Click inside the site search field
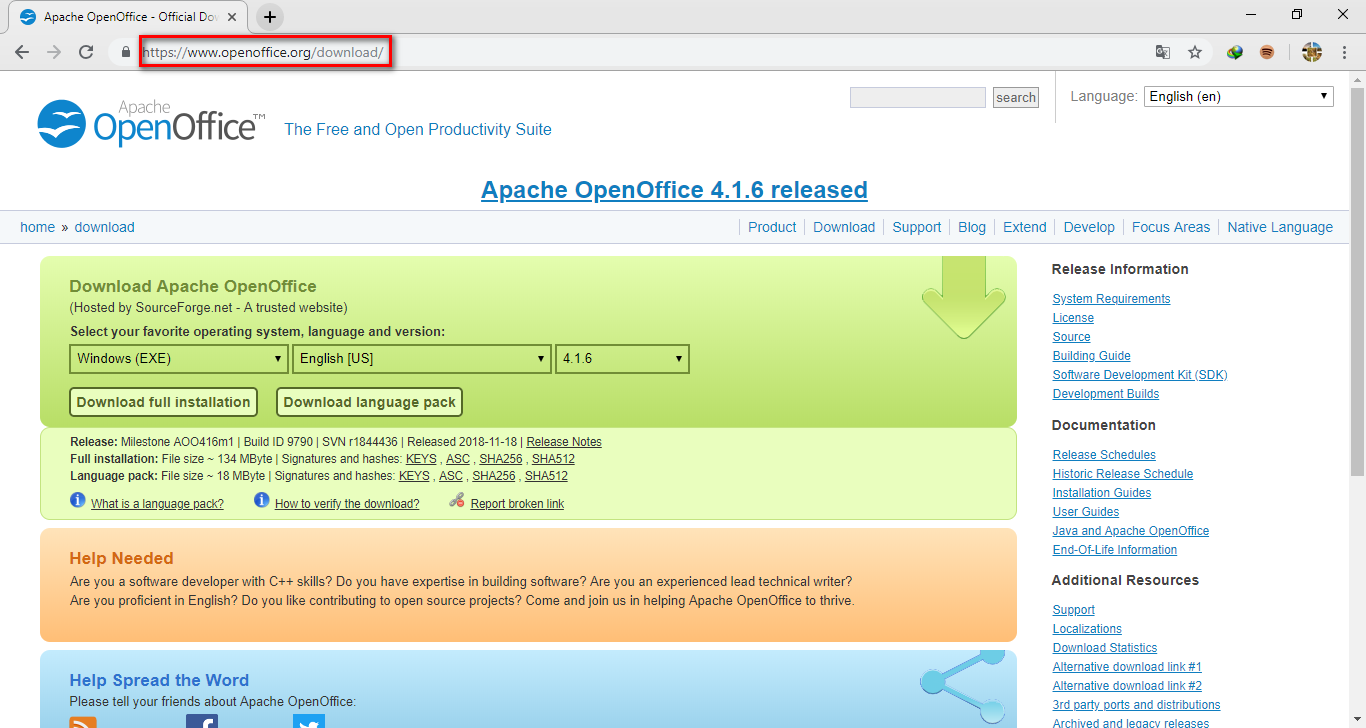Image resolution: width=1366 pixels, height=728 pixels. (916, 96)
